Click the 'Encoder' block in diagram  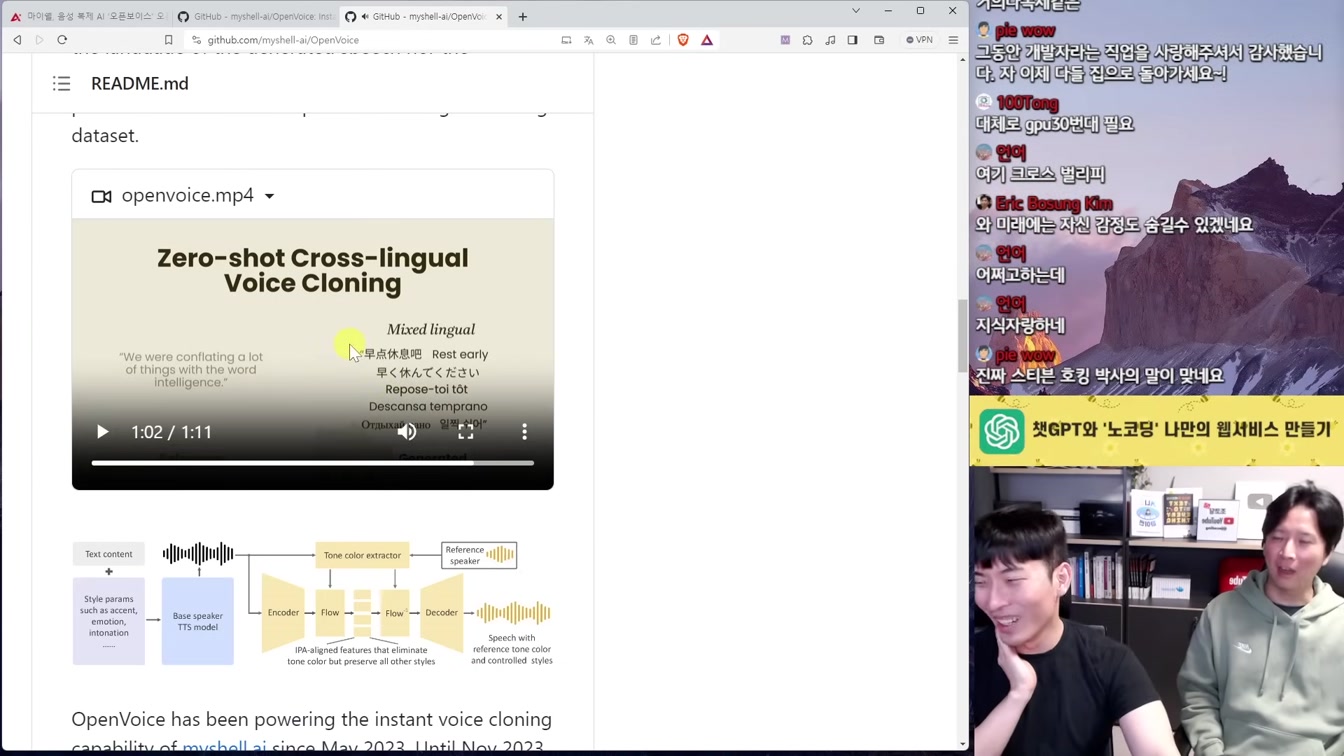point(283,612)
